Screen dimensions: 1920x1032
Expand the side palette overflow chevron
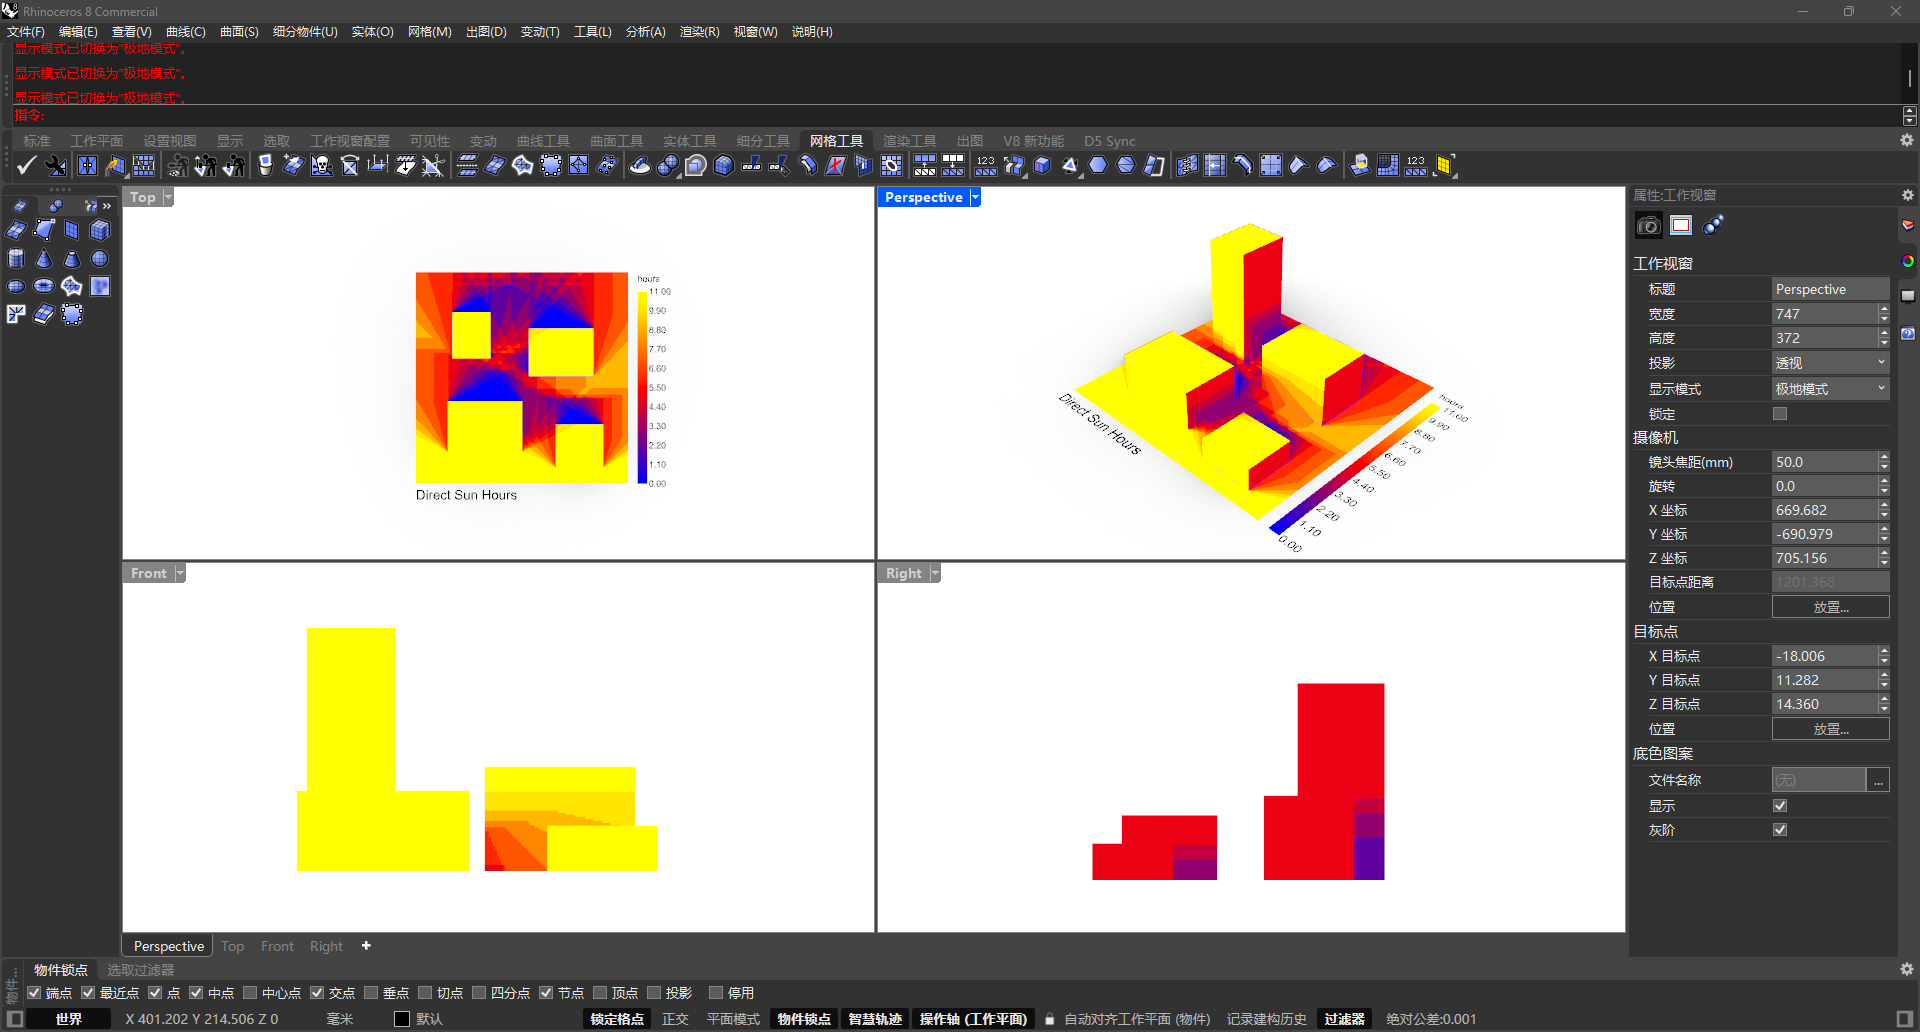coord(107,206)
